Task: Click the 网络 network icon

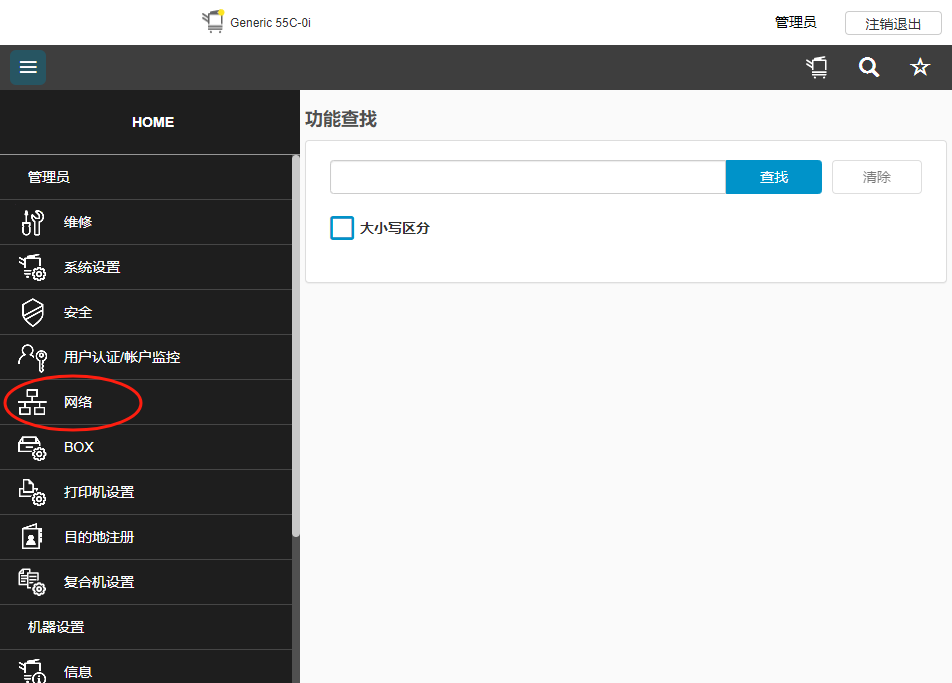Action: (33, 402)
